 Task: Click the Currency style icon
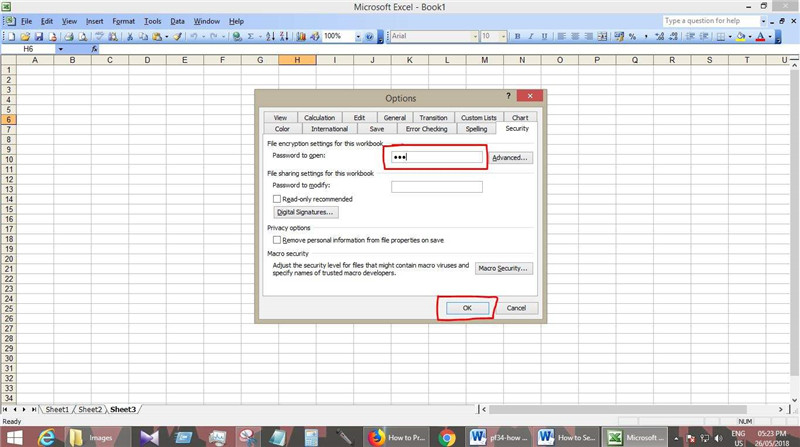[x=619, y=36]
